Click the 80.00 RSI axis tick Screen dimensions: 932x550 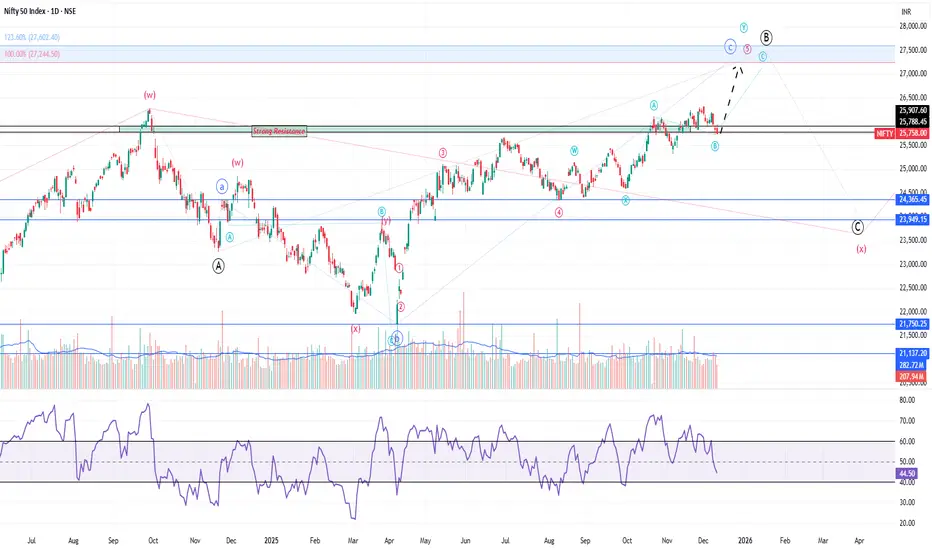pos(907,401)
